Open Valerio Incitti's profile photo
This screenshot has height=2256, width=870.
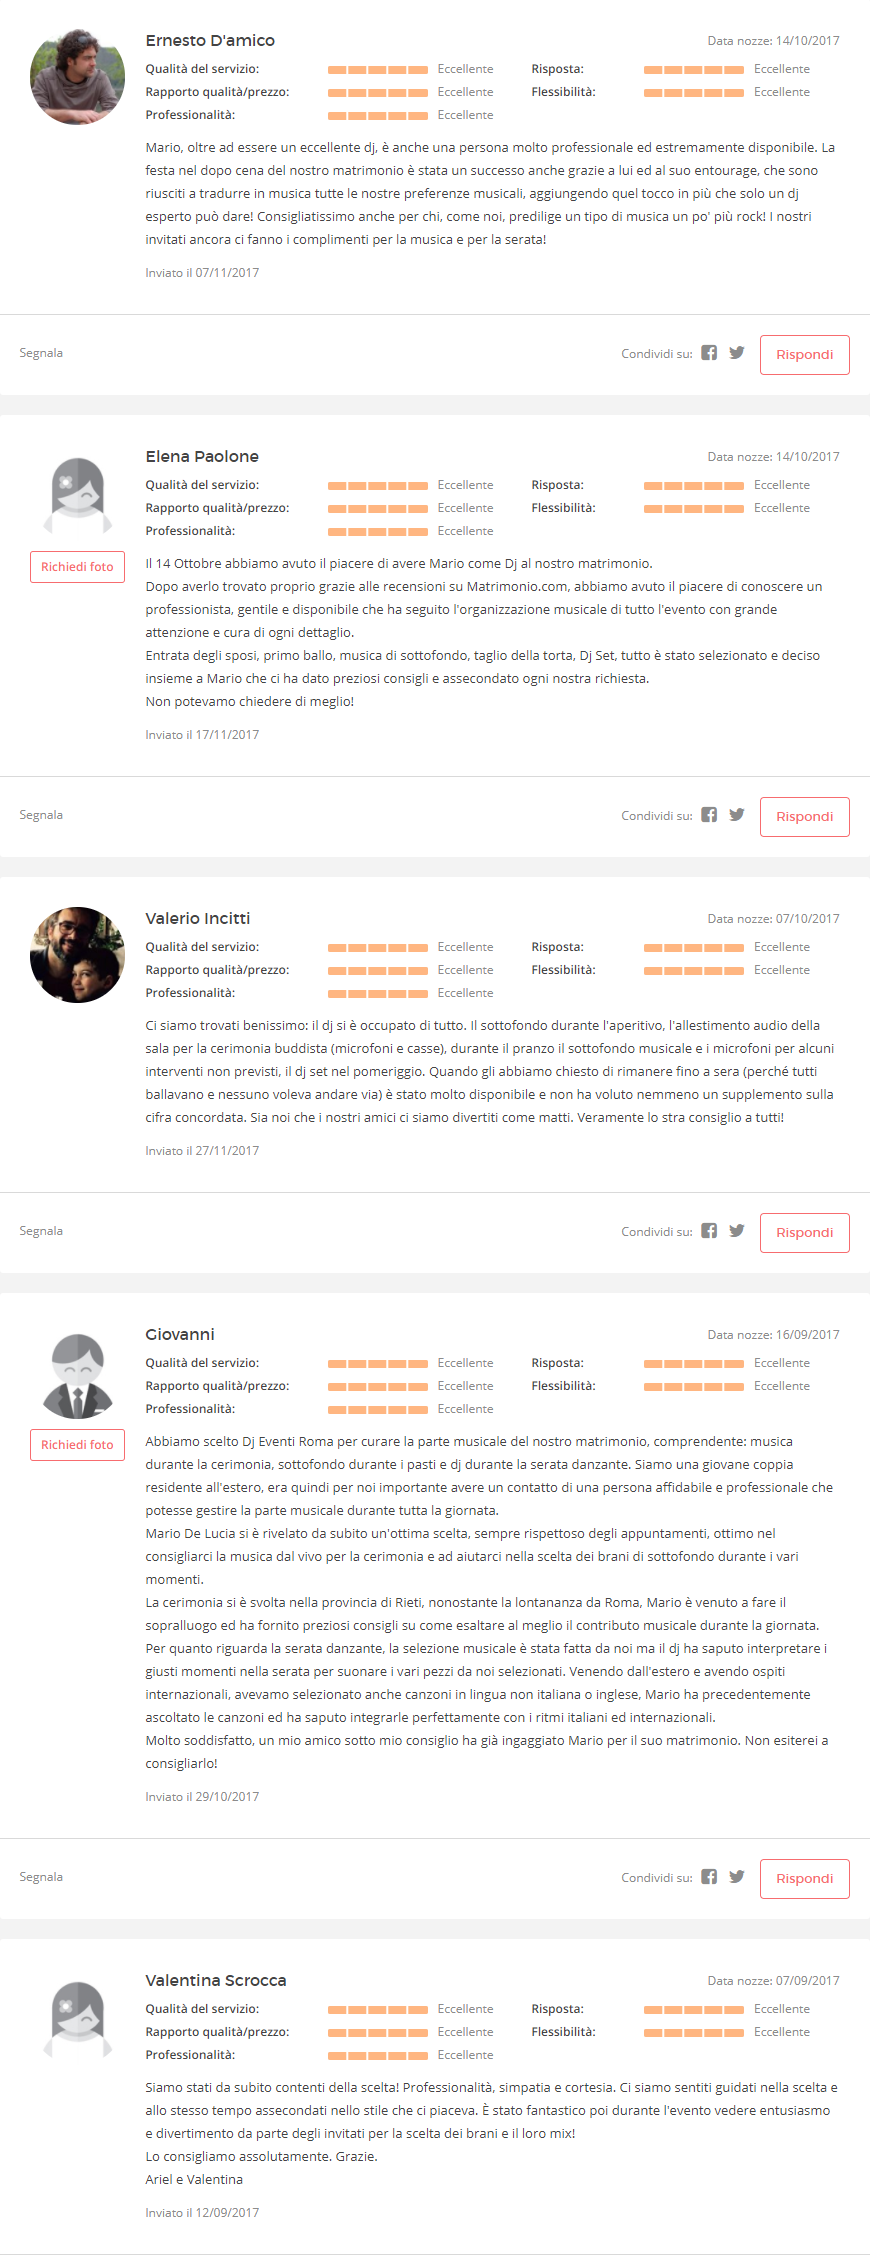[x=77, y=955]
